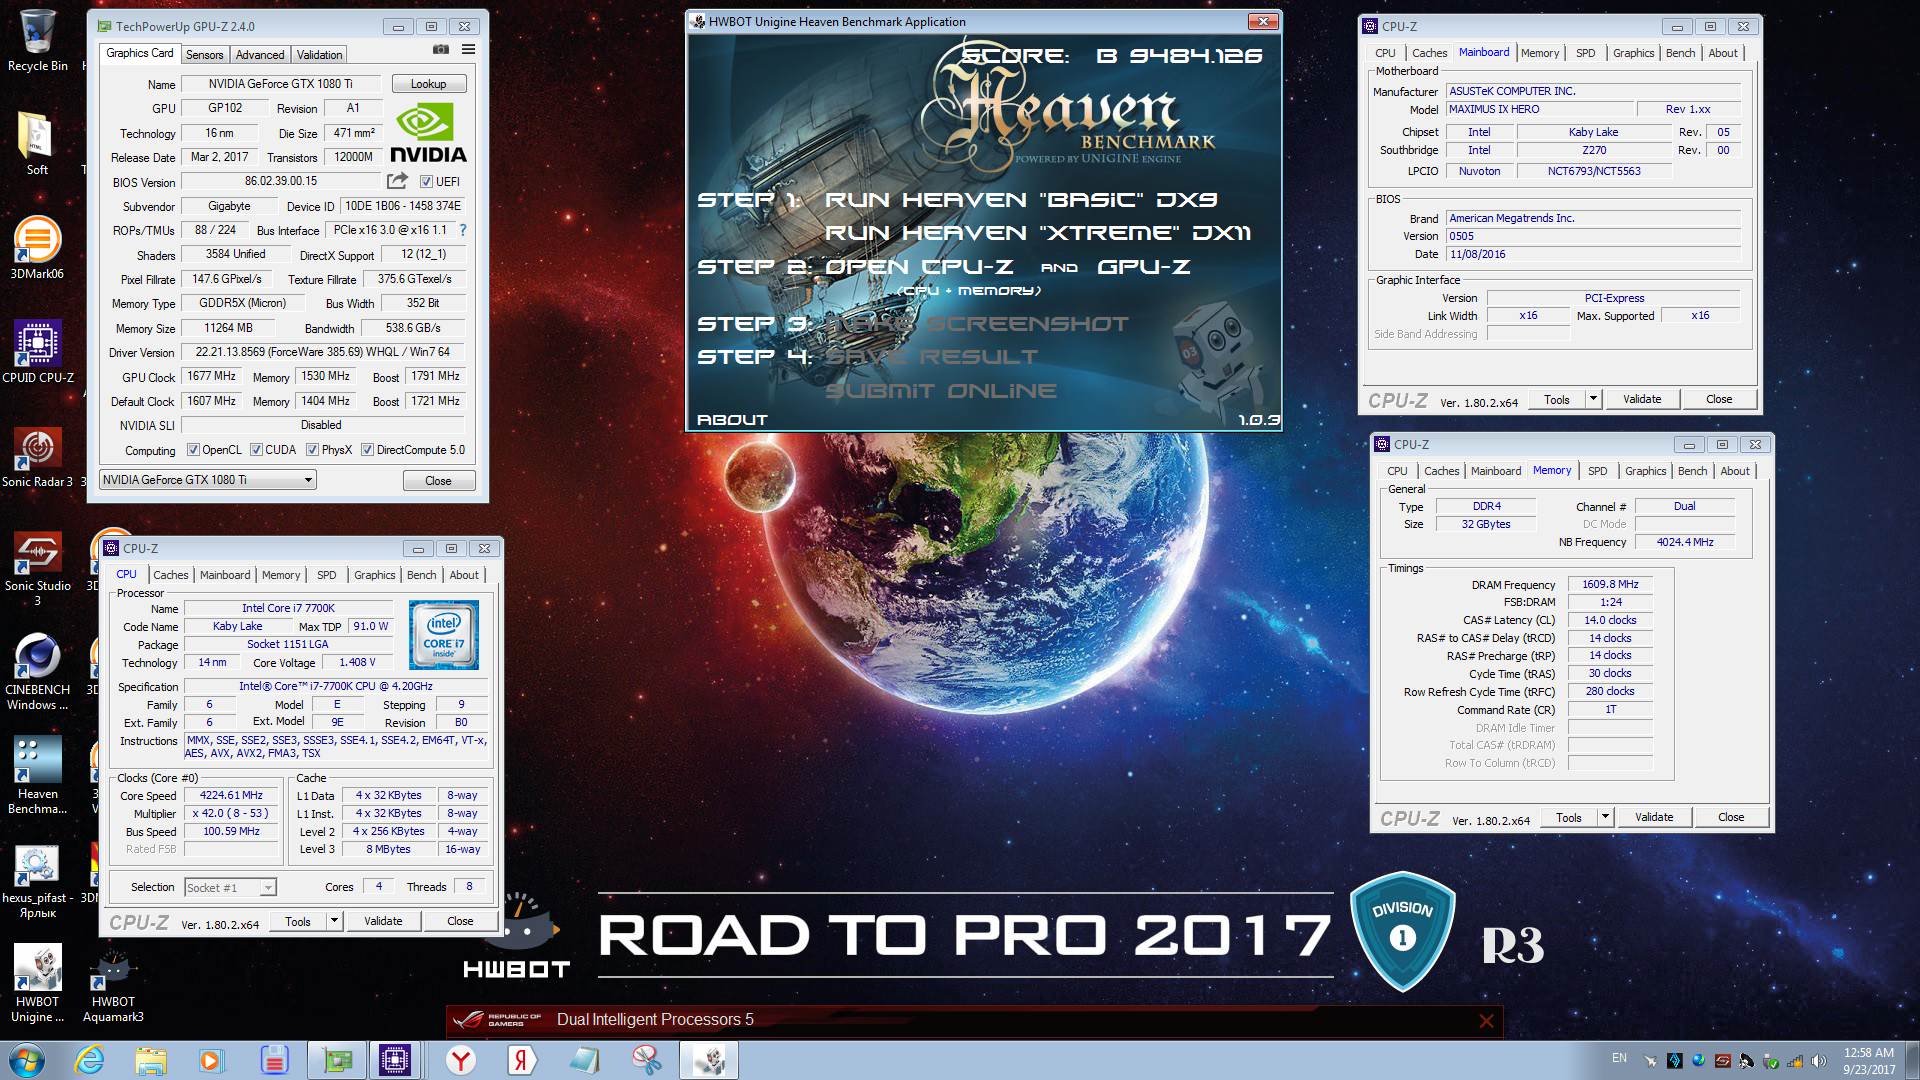Screen dimensions: 1920x1080
Task: Click the Windows Start orb
Action: pyautogui.click(x=26, y=1059)
